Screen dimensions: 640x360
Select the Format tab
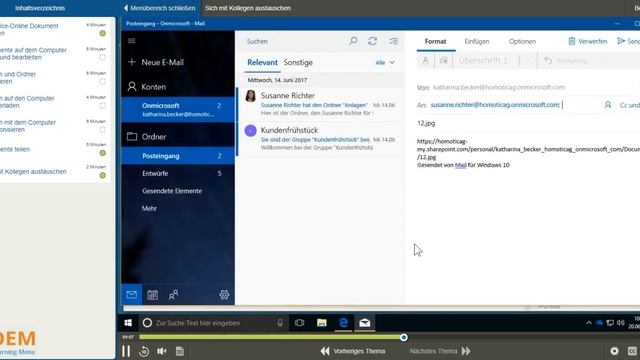pyautogui.click(x=436, y=42)
